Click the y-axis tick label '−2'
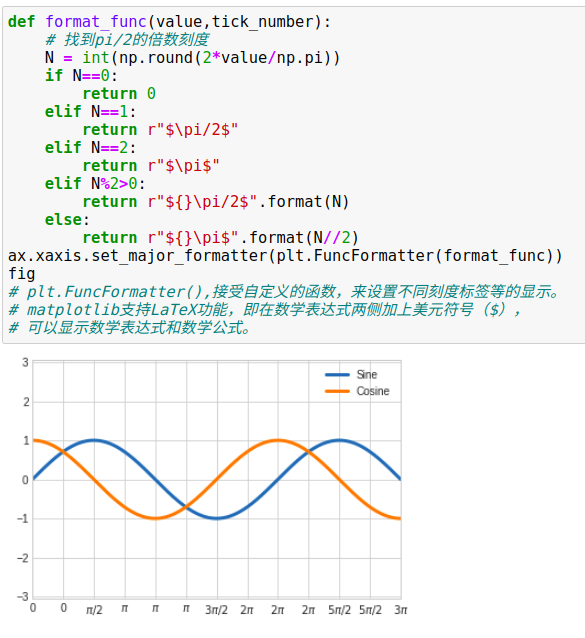585x638 pixels. coord(23,558)
